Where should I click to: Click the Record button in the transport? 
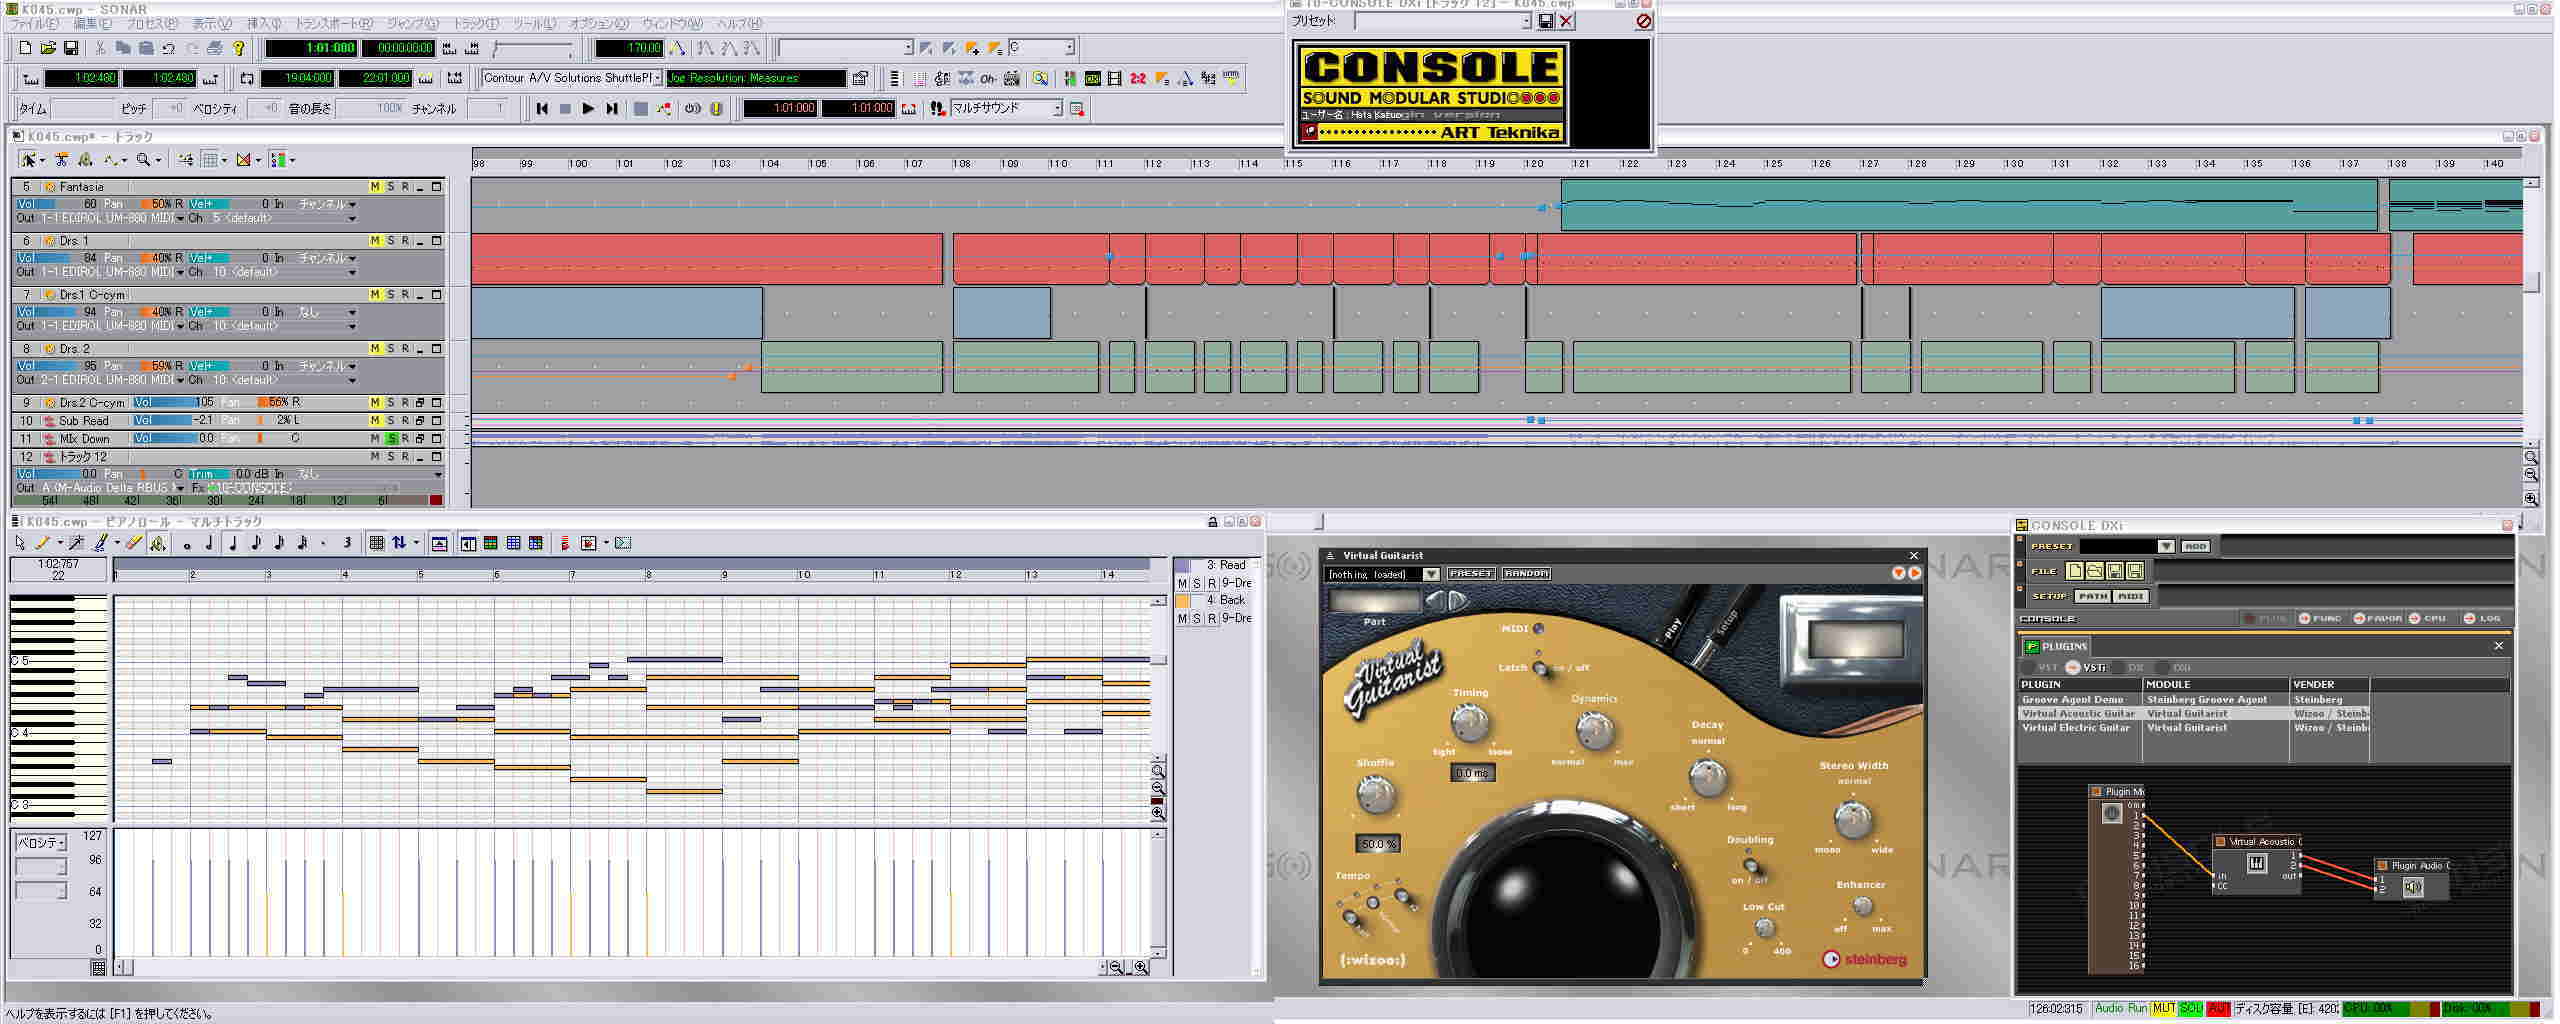pos(641,109)
